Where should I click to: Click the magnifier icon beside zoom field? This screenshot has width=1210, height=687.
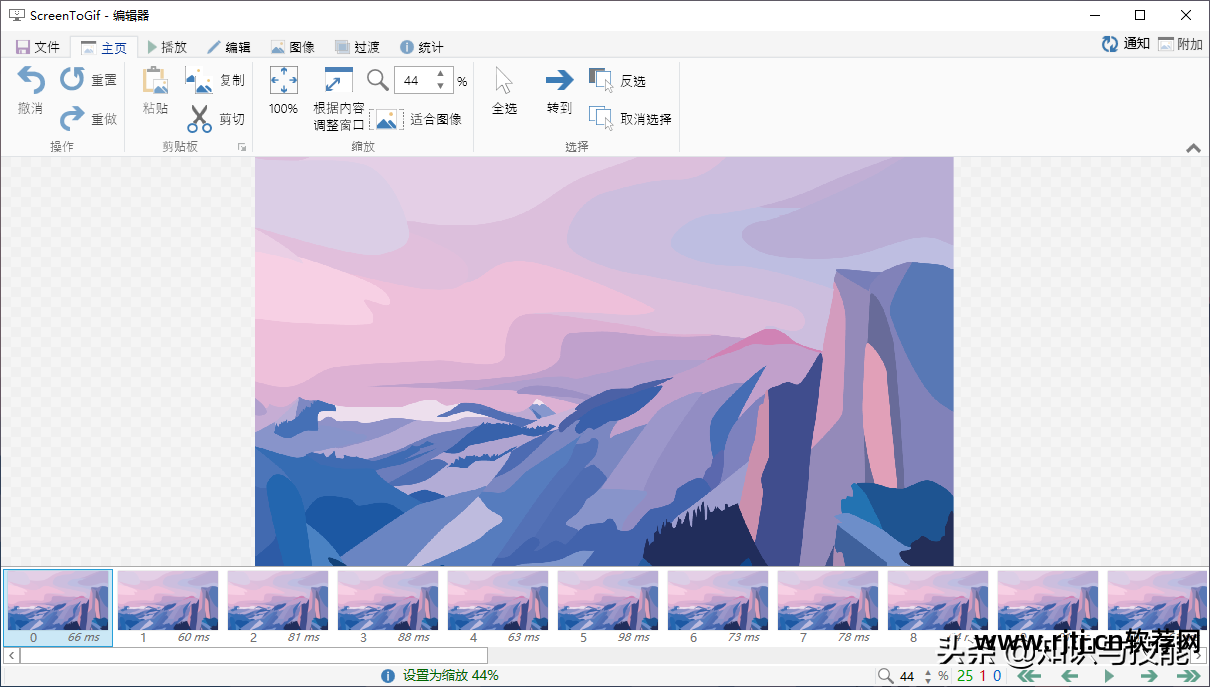(377, 80)
